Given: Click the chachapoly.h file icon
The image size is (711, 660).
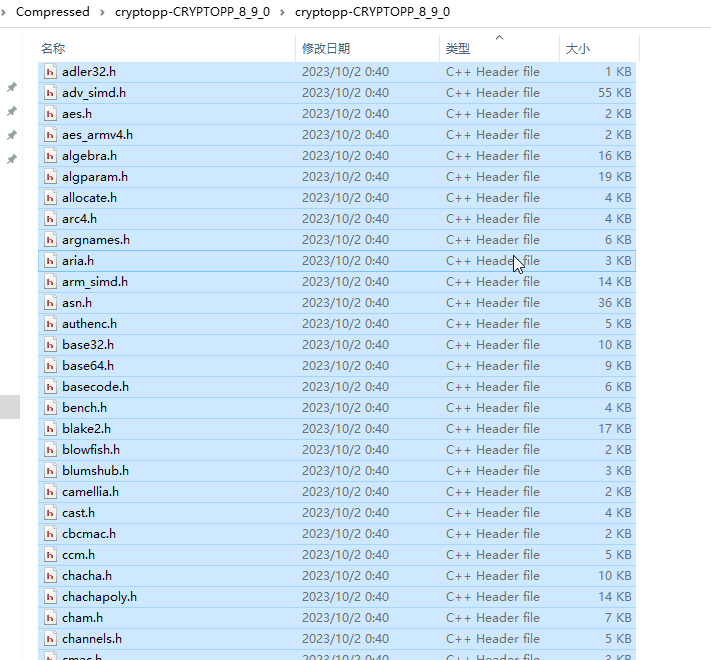Looking at the screenshot, I should click(50, 597).
